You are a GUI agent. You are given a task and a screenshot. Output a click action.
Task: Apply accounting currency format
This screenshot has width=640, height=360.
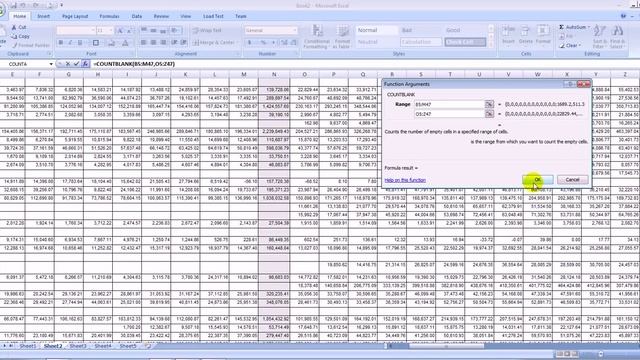249,42
